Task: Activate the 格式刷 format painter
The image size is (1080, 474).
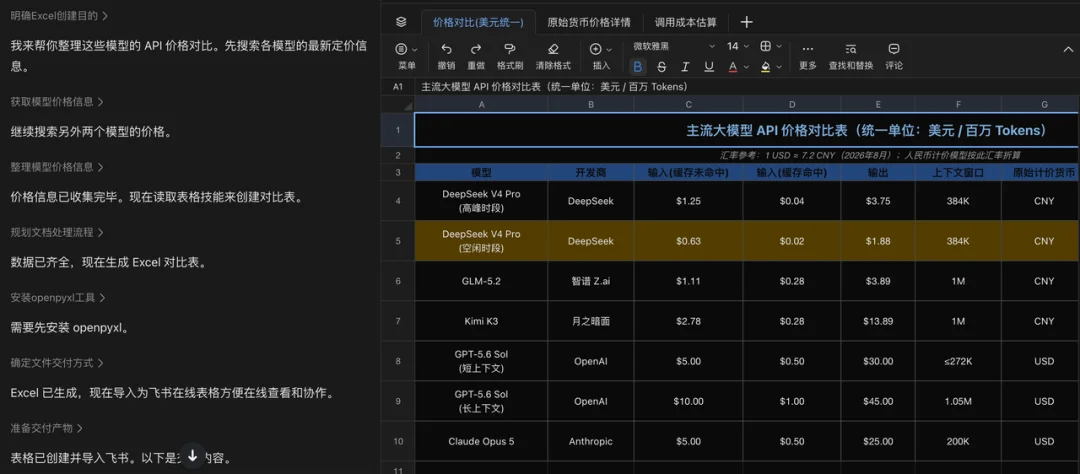Action: tap(510, 56)
